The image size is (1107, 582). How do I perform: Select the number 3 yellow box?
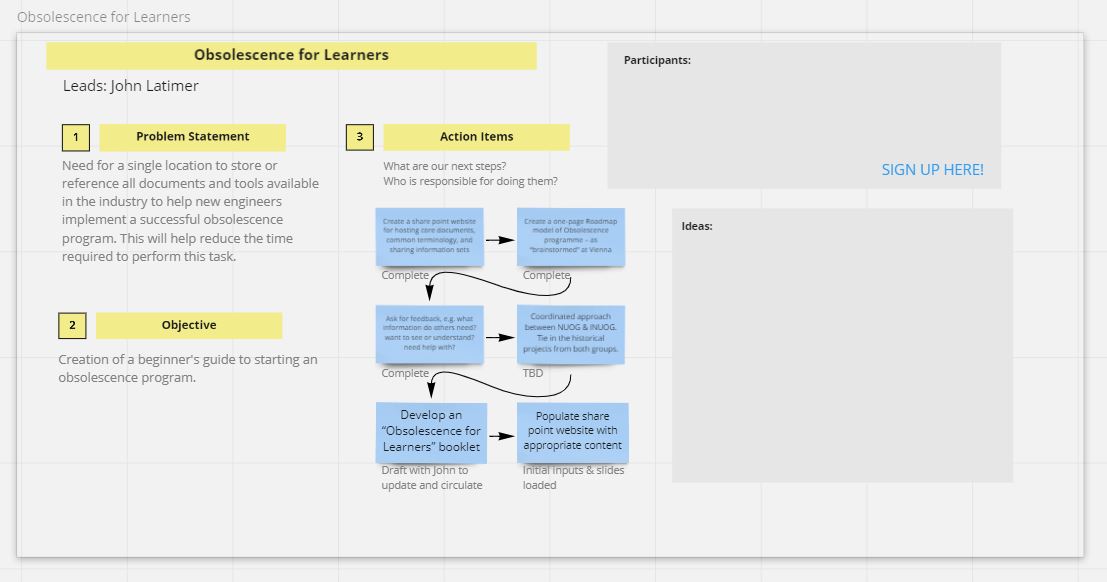(359, 137)
